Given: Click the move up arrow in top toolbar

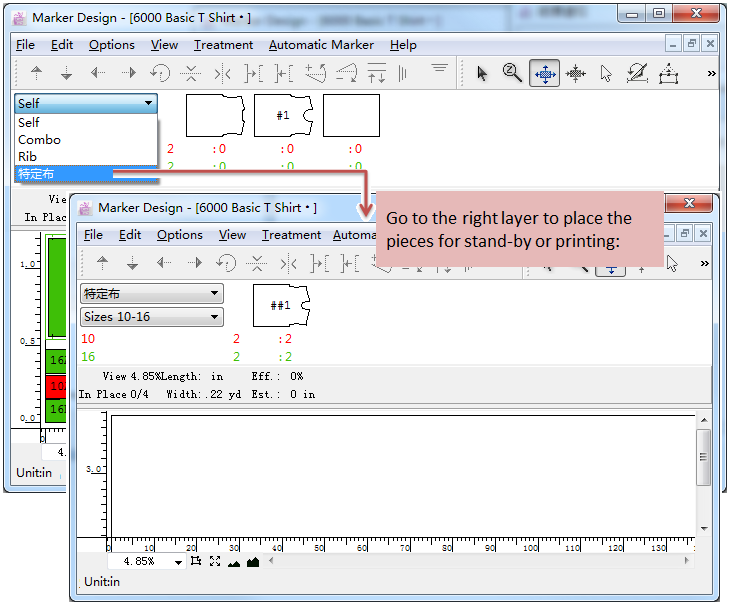Looking at the screenshot, I should tap(37, 73).
